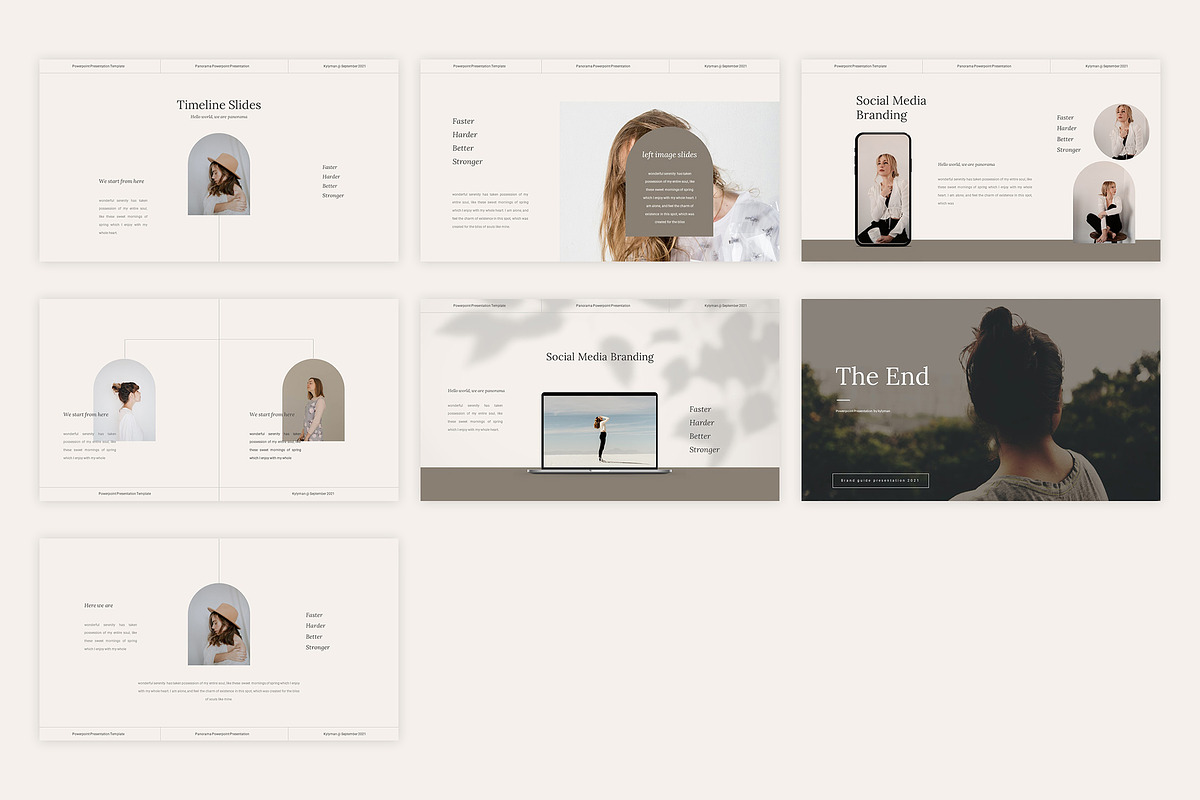Open the Social Media Branding laptop slide
Viewport: 1200px width, 800px height.
pos(600,400)
